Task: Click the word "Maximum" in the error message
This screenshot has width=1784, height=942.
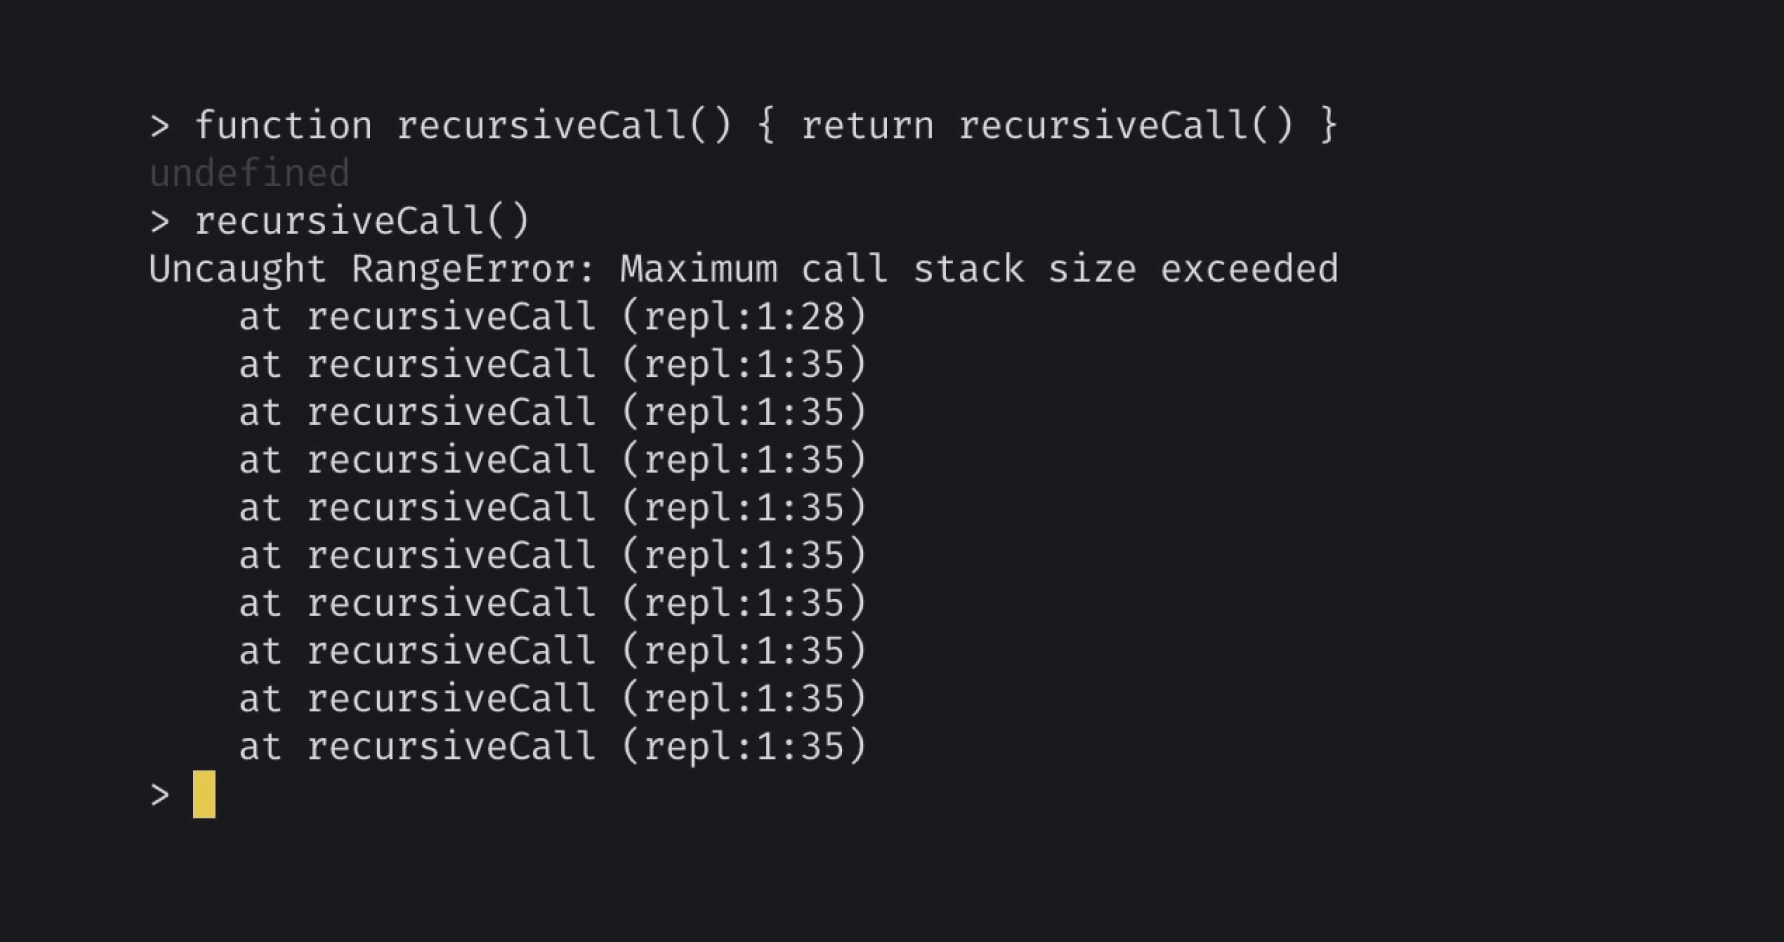Action: pos(698,270)
